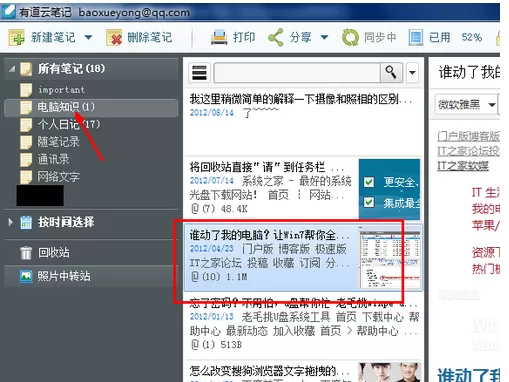Open the 照片中转站 photo station
This screenshot has height=382, width=509.
point(91,276)
